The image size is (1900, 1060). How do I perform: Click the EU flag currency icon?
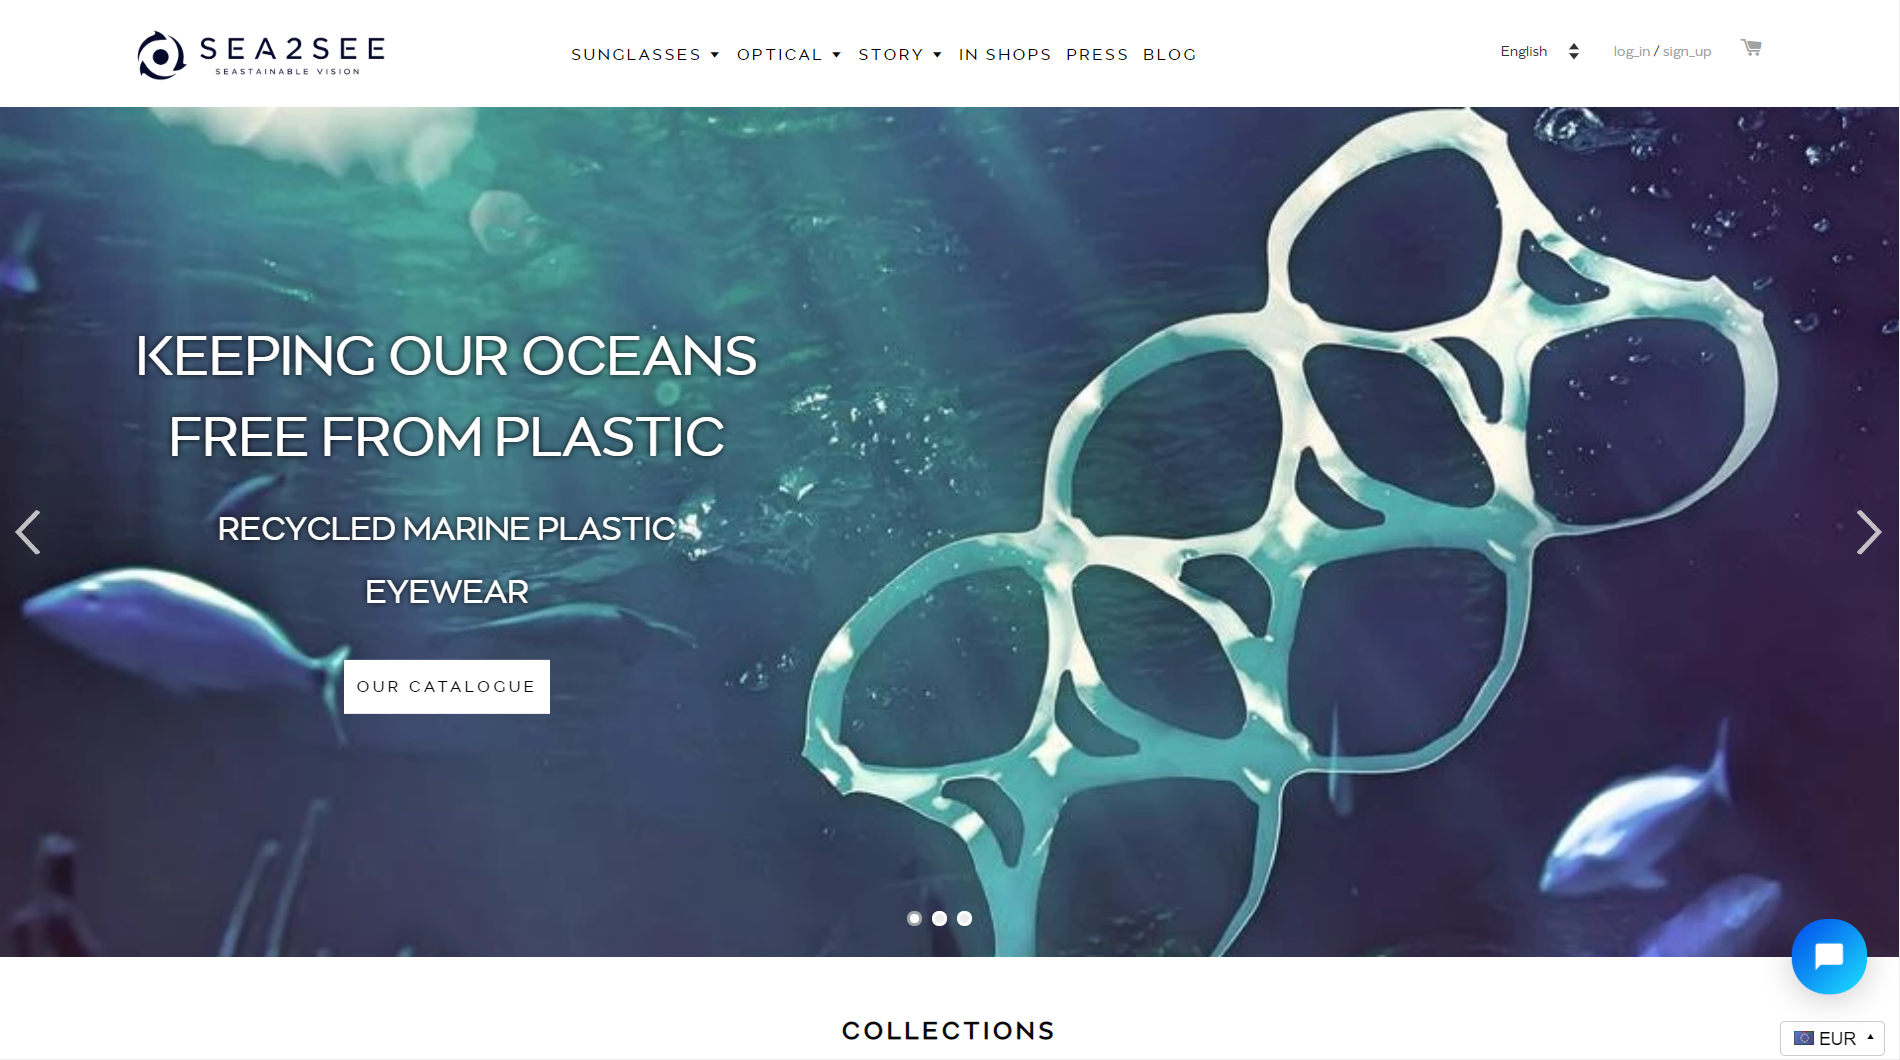(1803, 1038)
